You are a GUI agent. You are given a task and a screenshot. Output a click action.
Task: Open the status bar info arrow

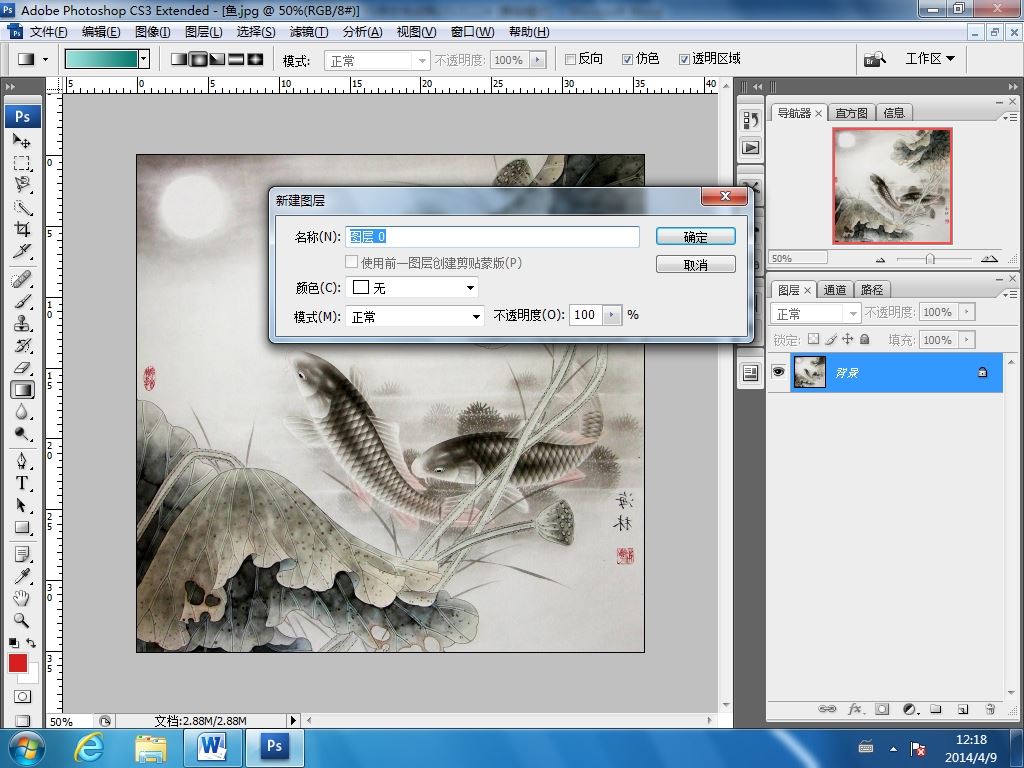(293, 720)
